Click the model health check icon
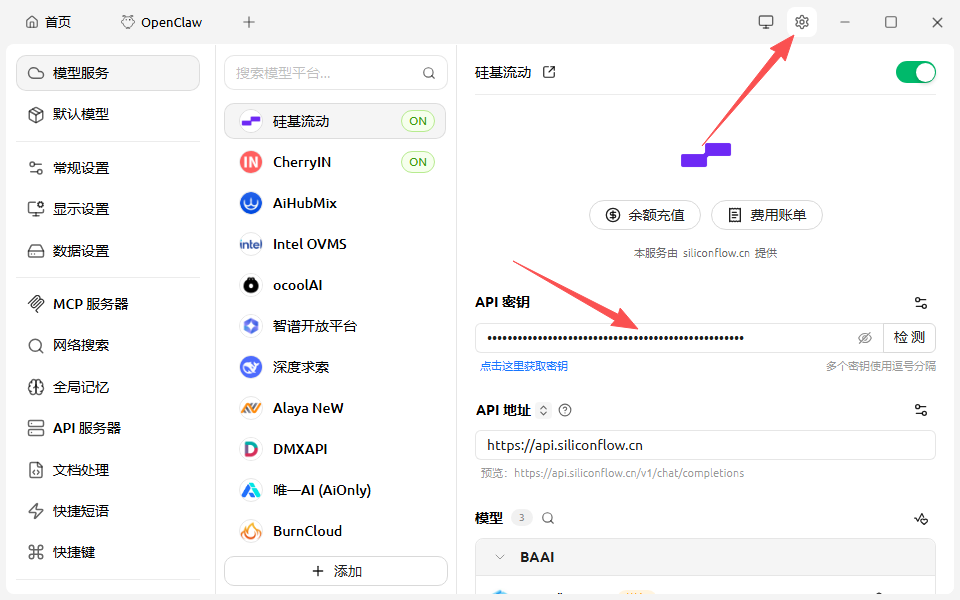 921,518
